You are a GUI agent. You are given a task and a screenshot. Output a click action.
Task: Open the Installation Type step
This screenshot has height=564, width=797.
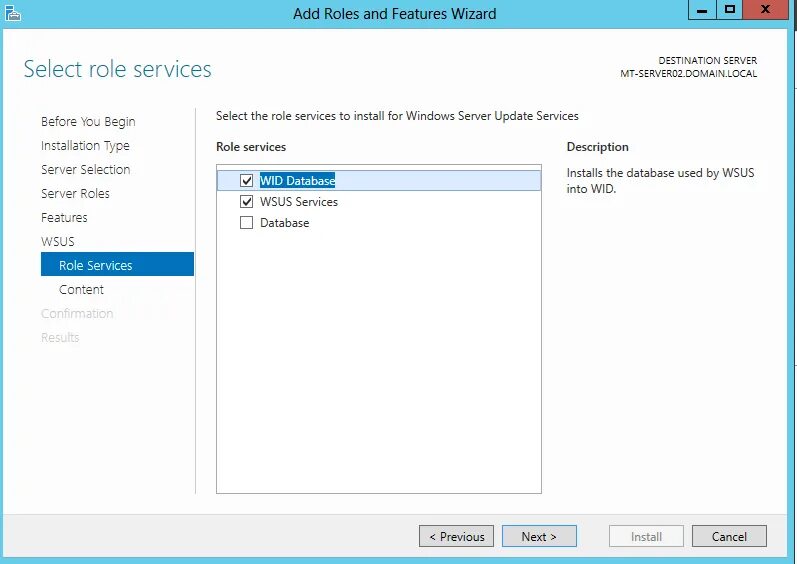pos(85,146)
